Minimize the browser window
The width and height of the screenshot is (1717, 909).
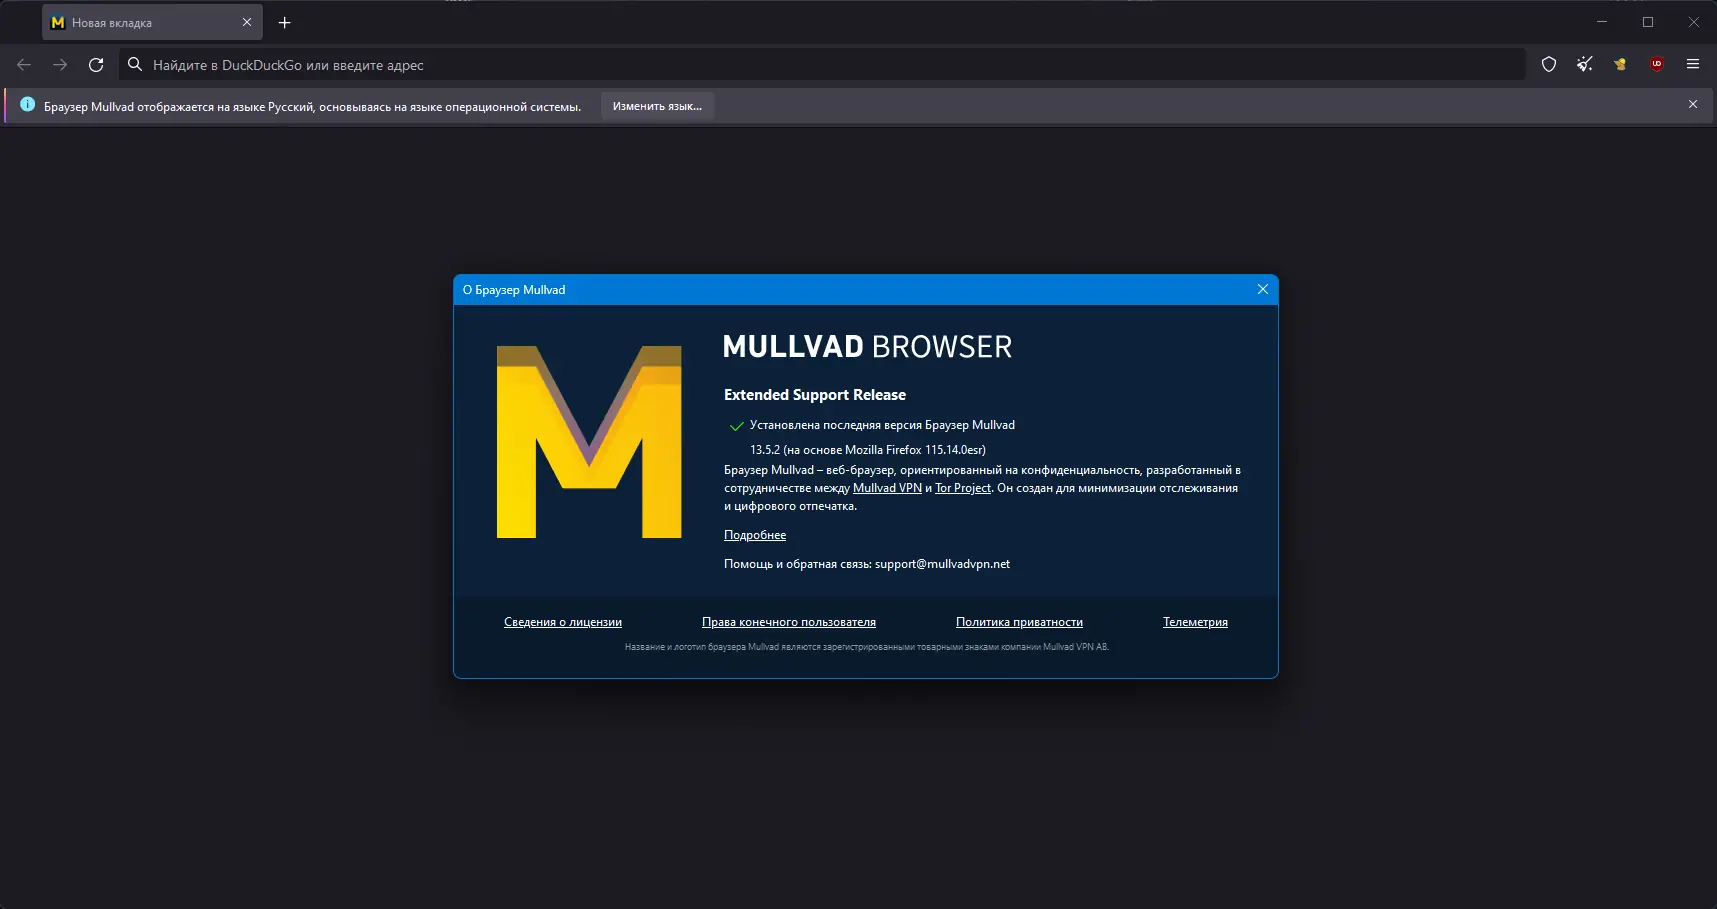click(1602, 22)
